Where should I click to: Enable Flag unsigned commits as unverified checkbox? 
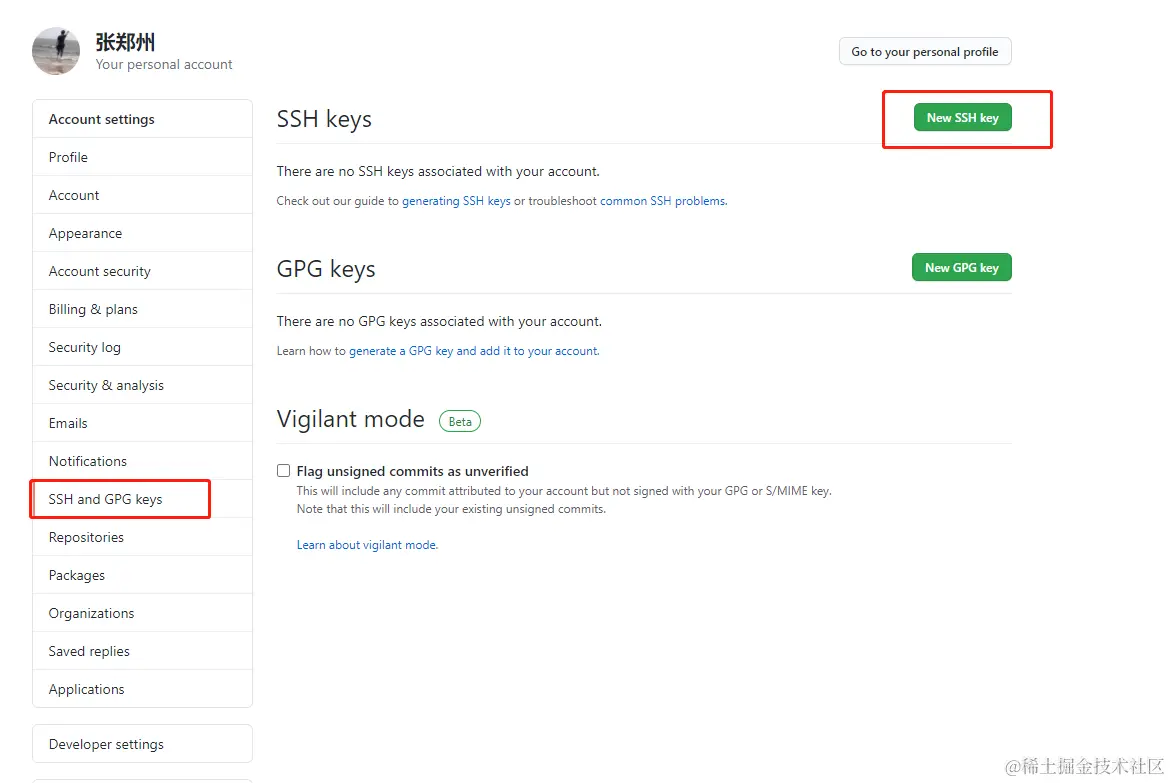[x=284, y=471]
